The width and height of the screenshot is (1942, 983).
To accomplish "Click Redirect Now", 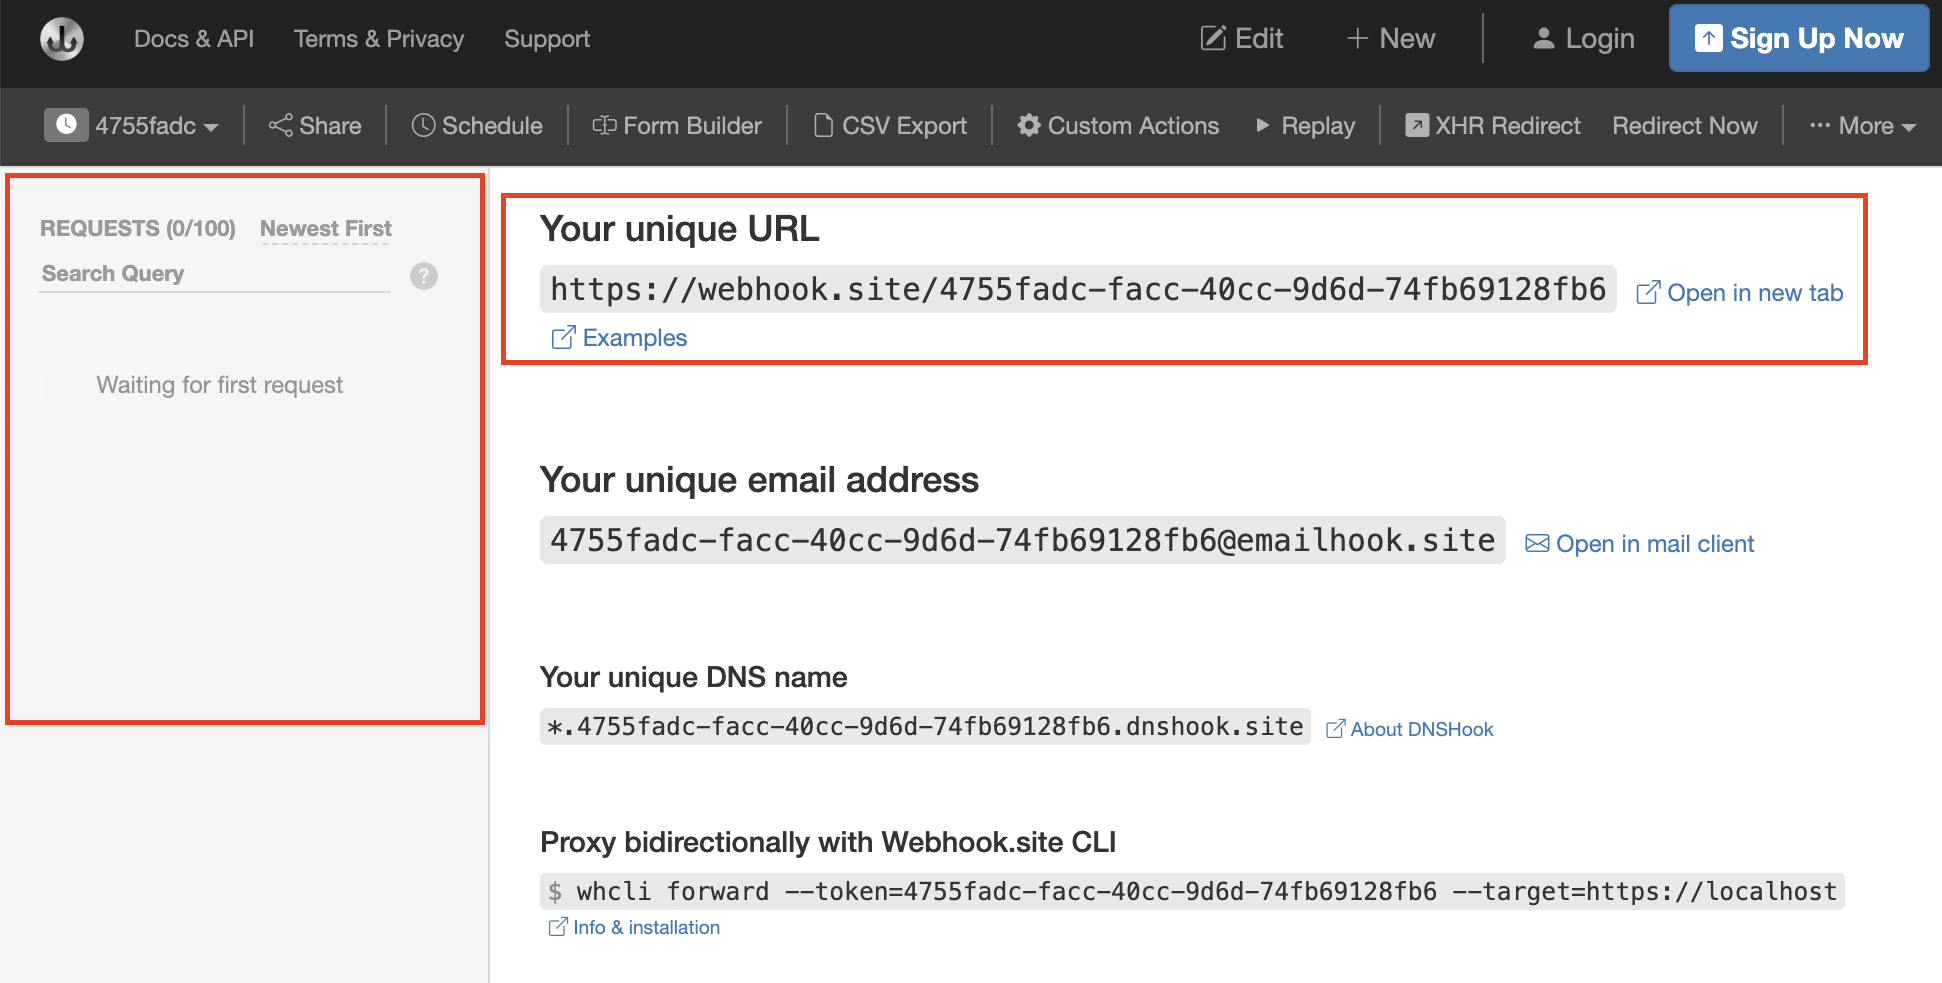I will (1685, 126).
